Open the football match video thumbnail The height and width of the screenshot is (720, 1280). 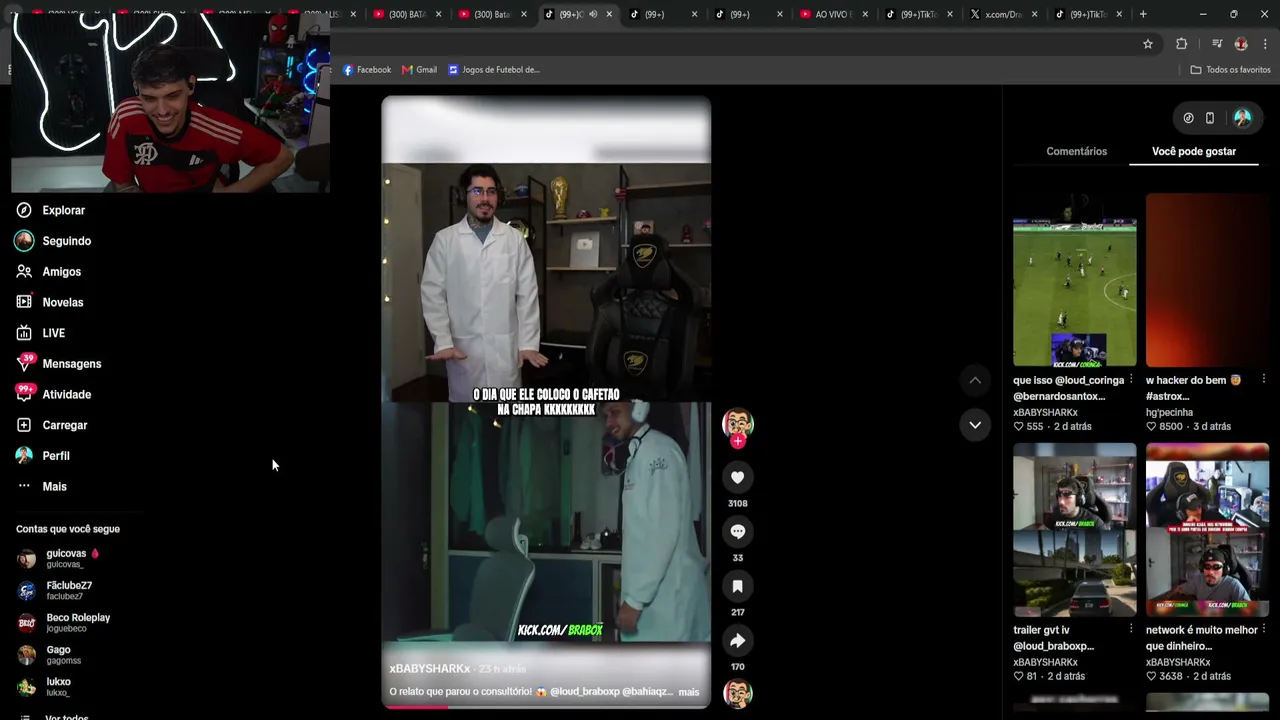[x=1074, y=280]
